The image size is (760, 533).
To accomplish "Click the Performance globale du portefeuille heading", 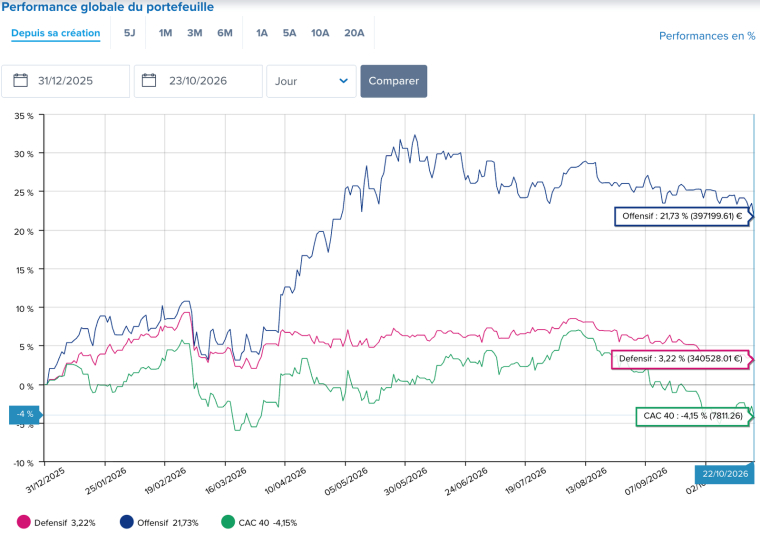I will tap(108, 7).
